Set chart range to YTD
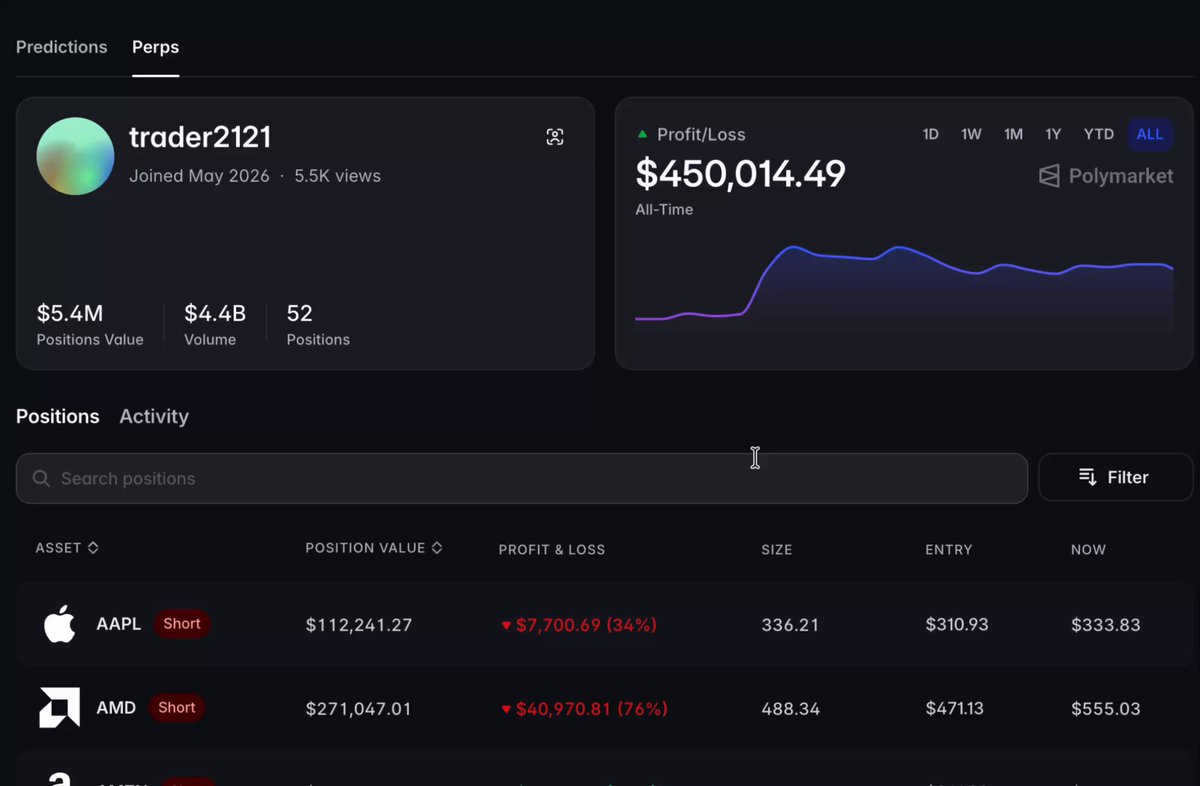1200x786 pixels. [x=1099, y=134]
